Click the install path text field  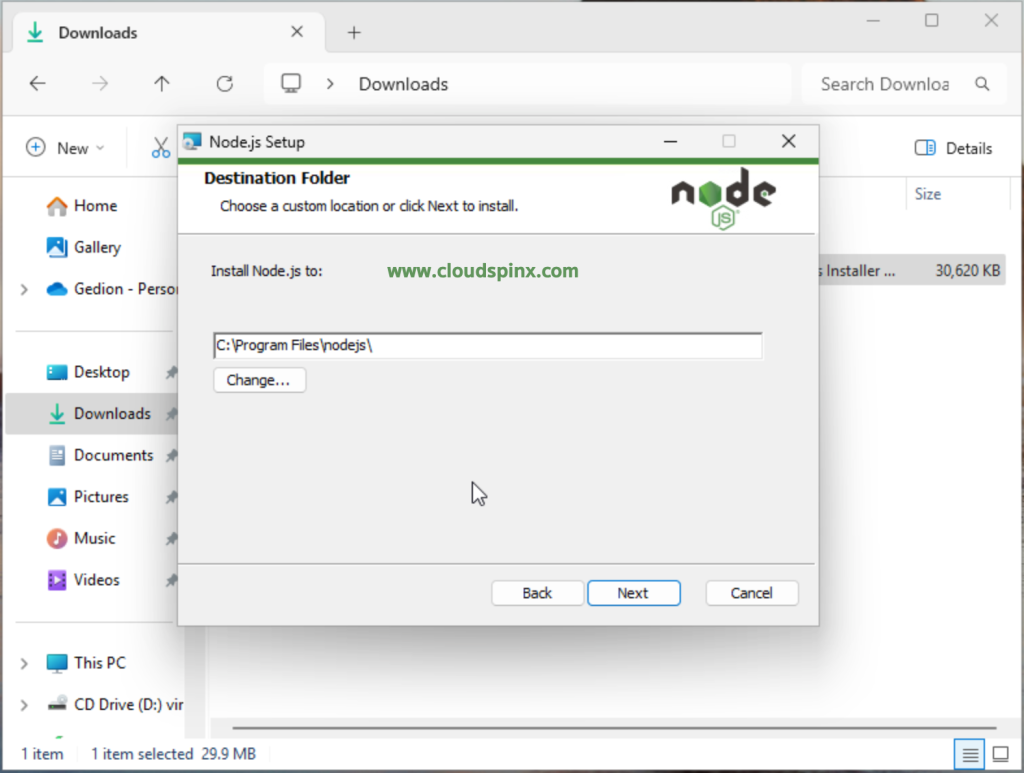coord(487,346)
